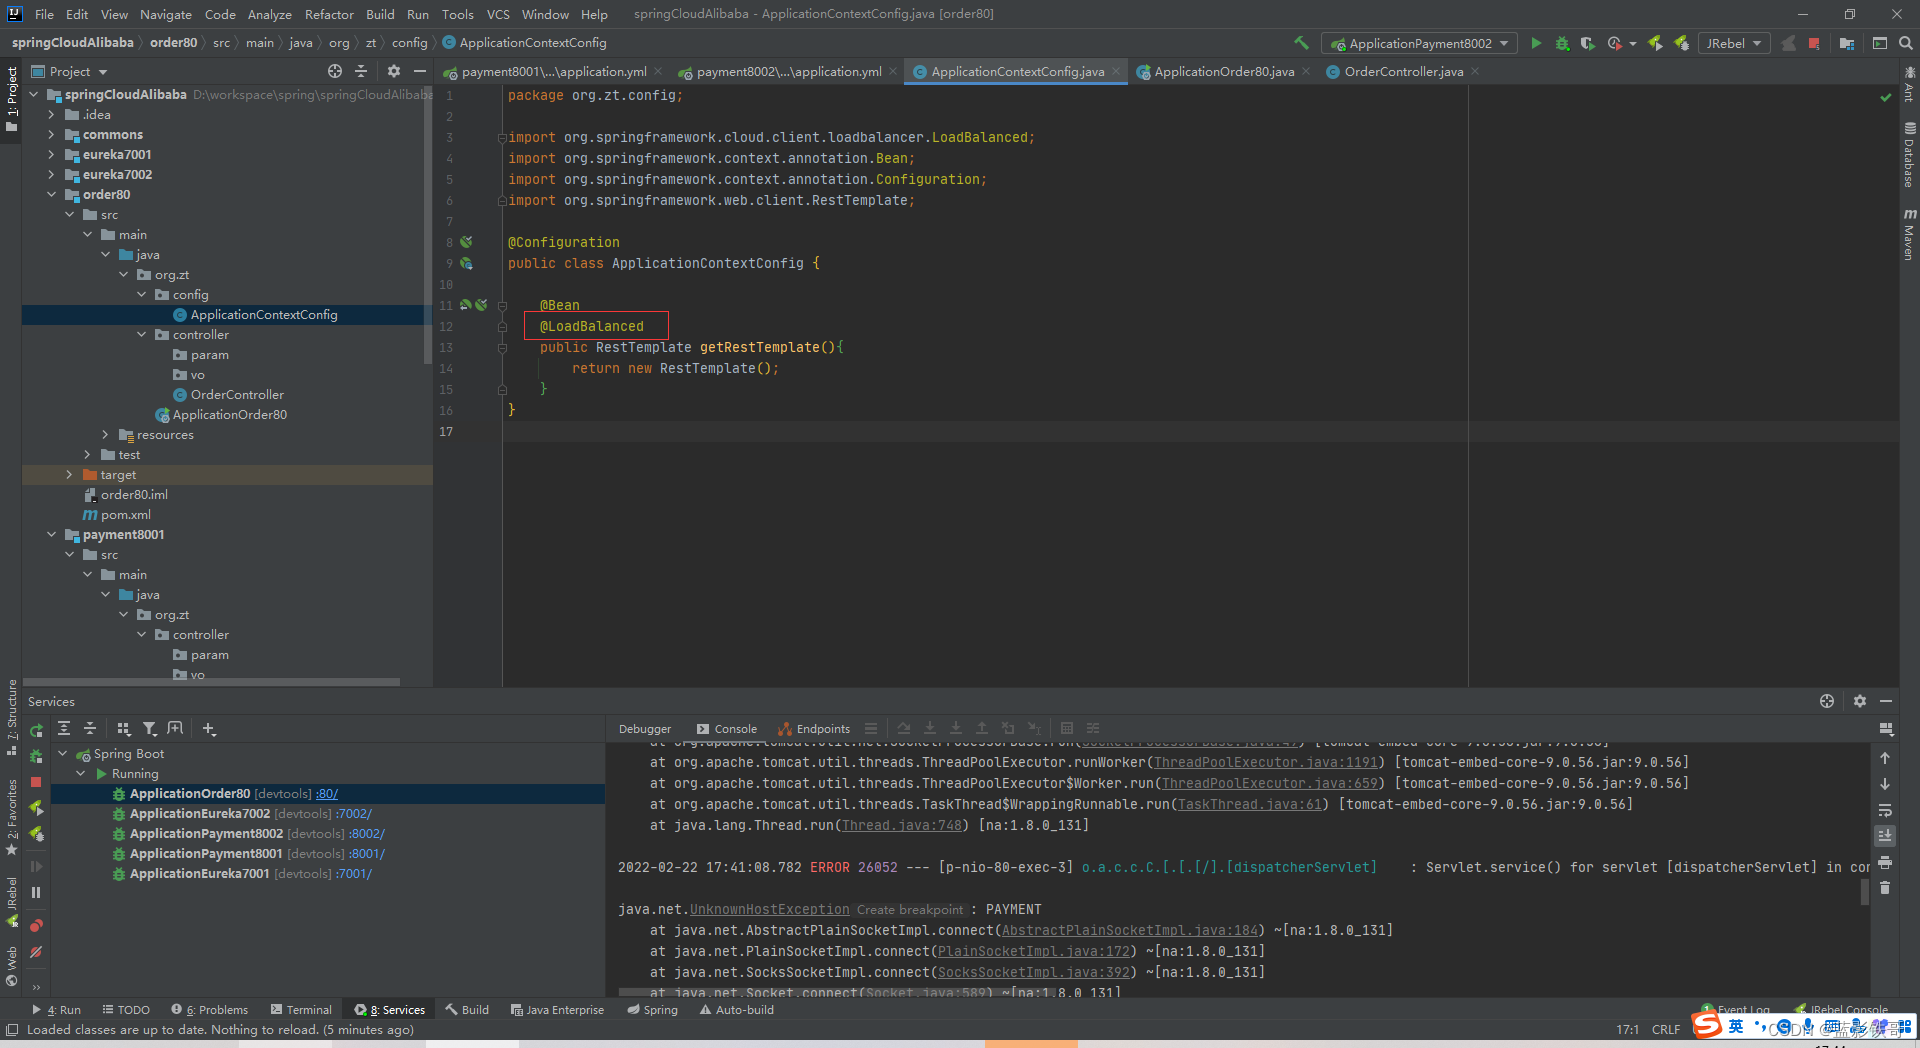1920x1048 pixels.
Task: Open ApplicationPayment8002 run configuration dropdown
Action: tap(1420, 43)
